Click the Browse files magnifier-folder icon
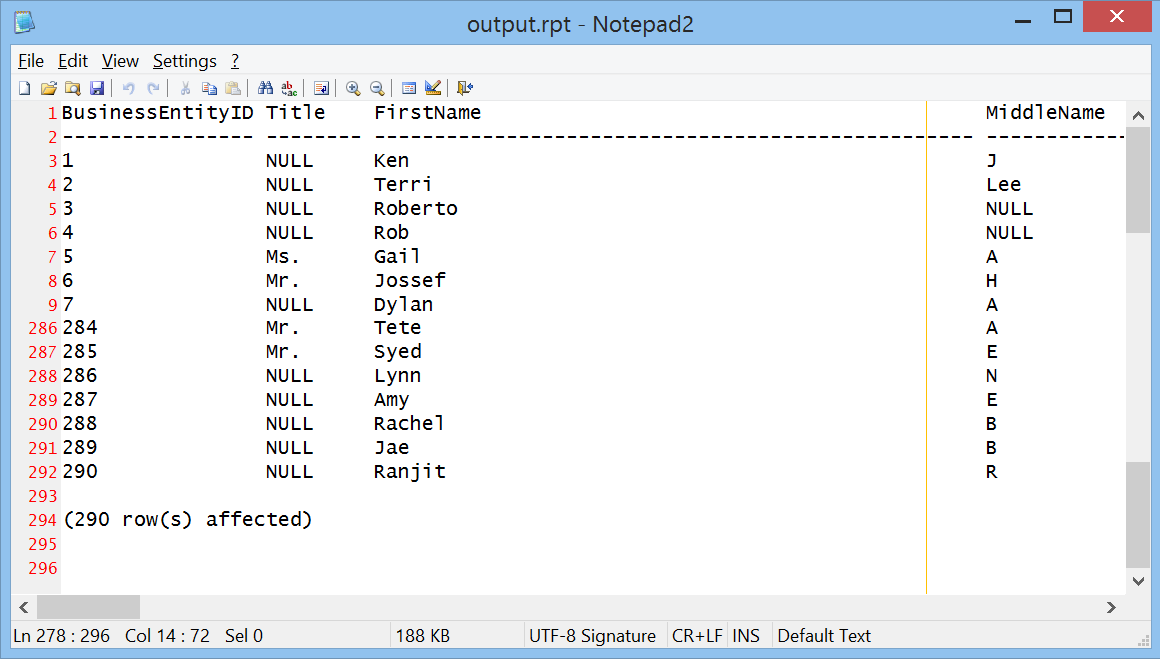This screenshot has height=659, width=1160. pos(72,88)
